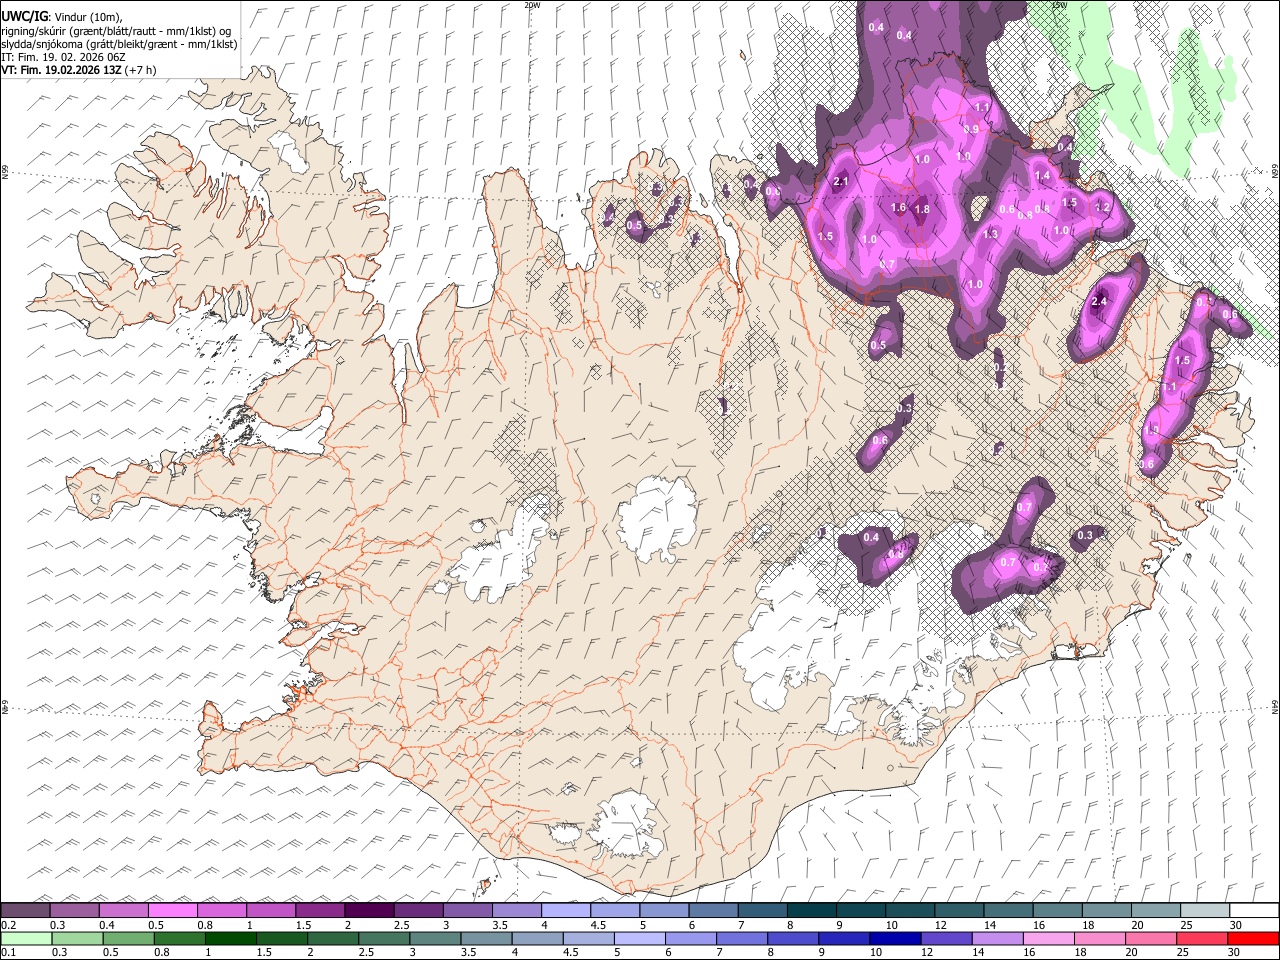Image resolution: width=1280 pixels, height=960 pixels.
Task: Click the 1.3 precipitation value on the map
Action: tap(991, 234)
